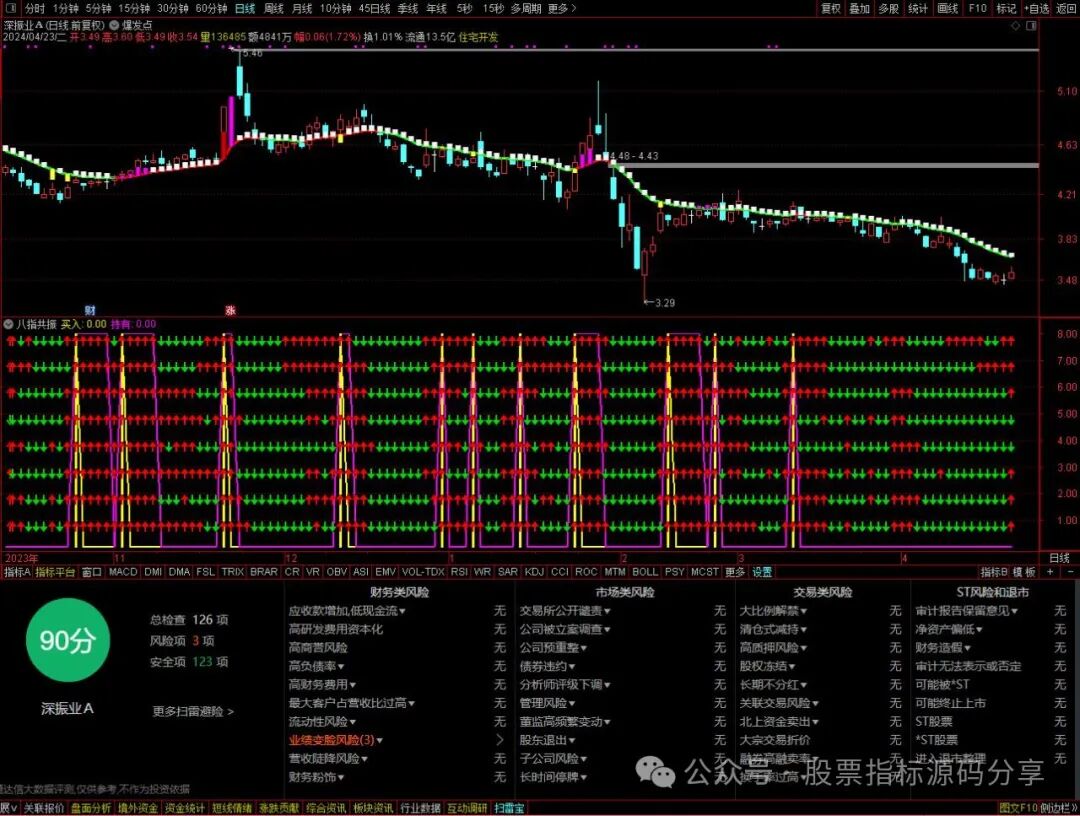Click the 复权 button
Image resolution: width=1080 pixels, height=816 pixels.
[x=831, y=8]
